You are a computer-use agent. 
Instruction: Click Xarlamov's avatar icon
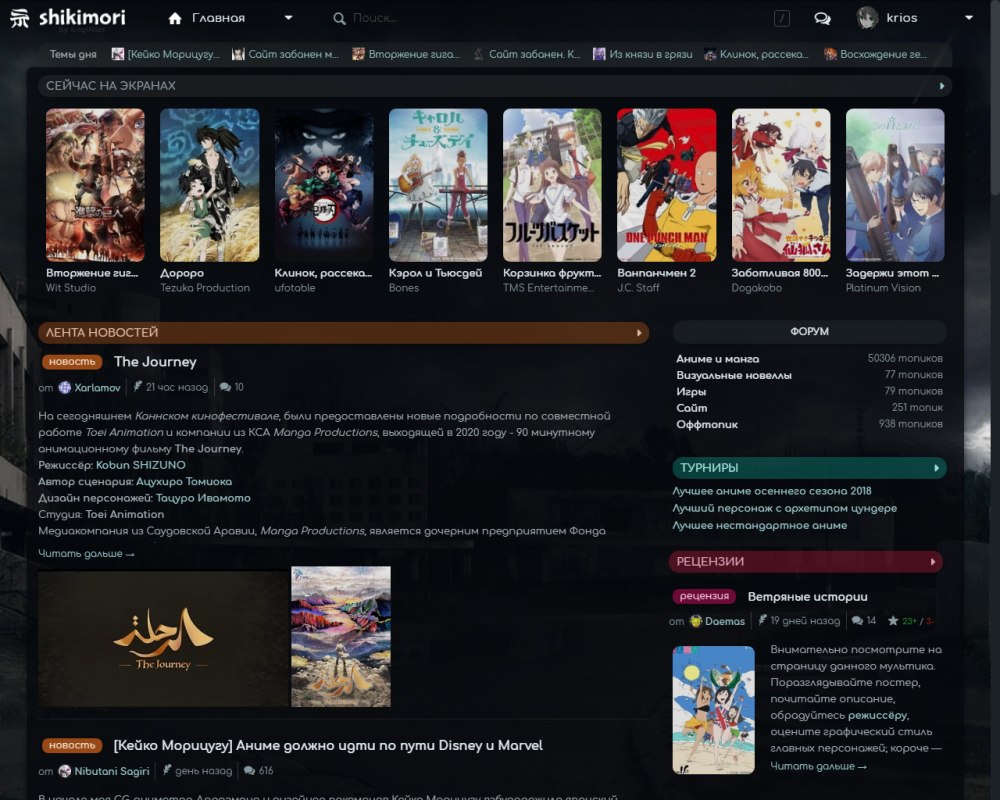coord(64,387)
